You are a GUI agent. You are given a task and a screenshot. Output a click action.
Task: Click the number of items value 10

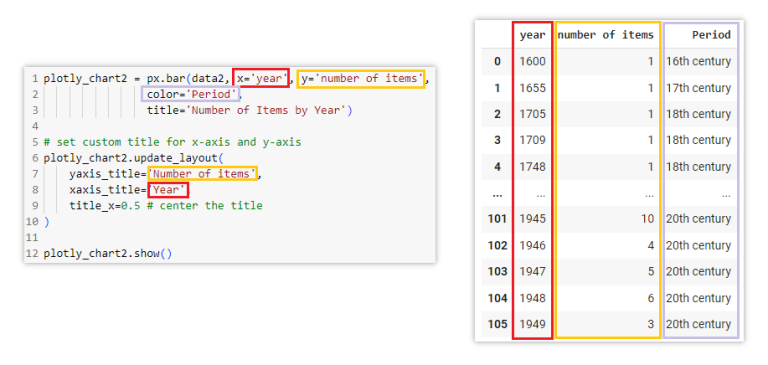coord(648,219)
